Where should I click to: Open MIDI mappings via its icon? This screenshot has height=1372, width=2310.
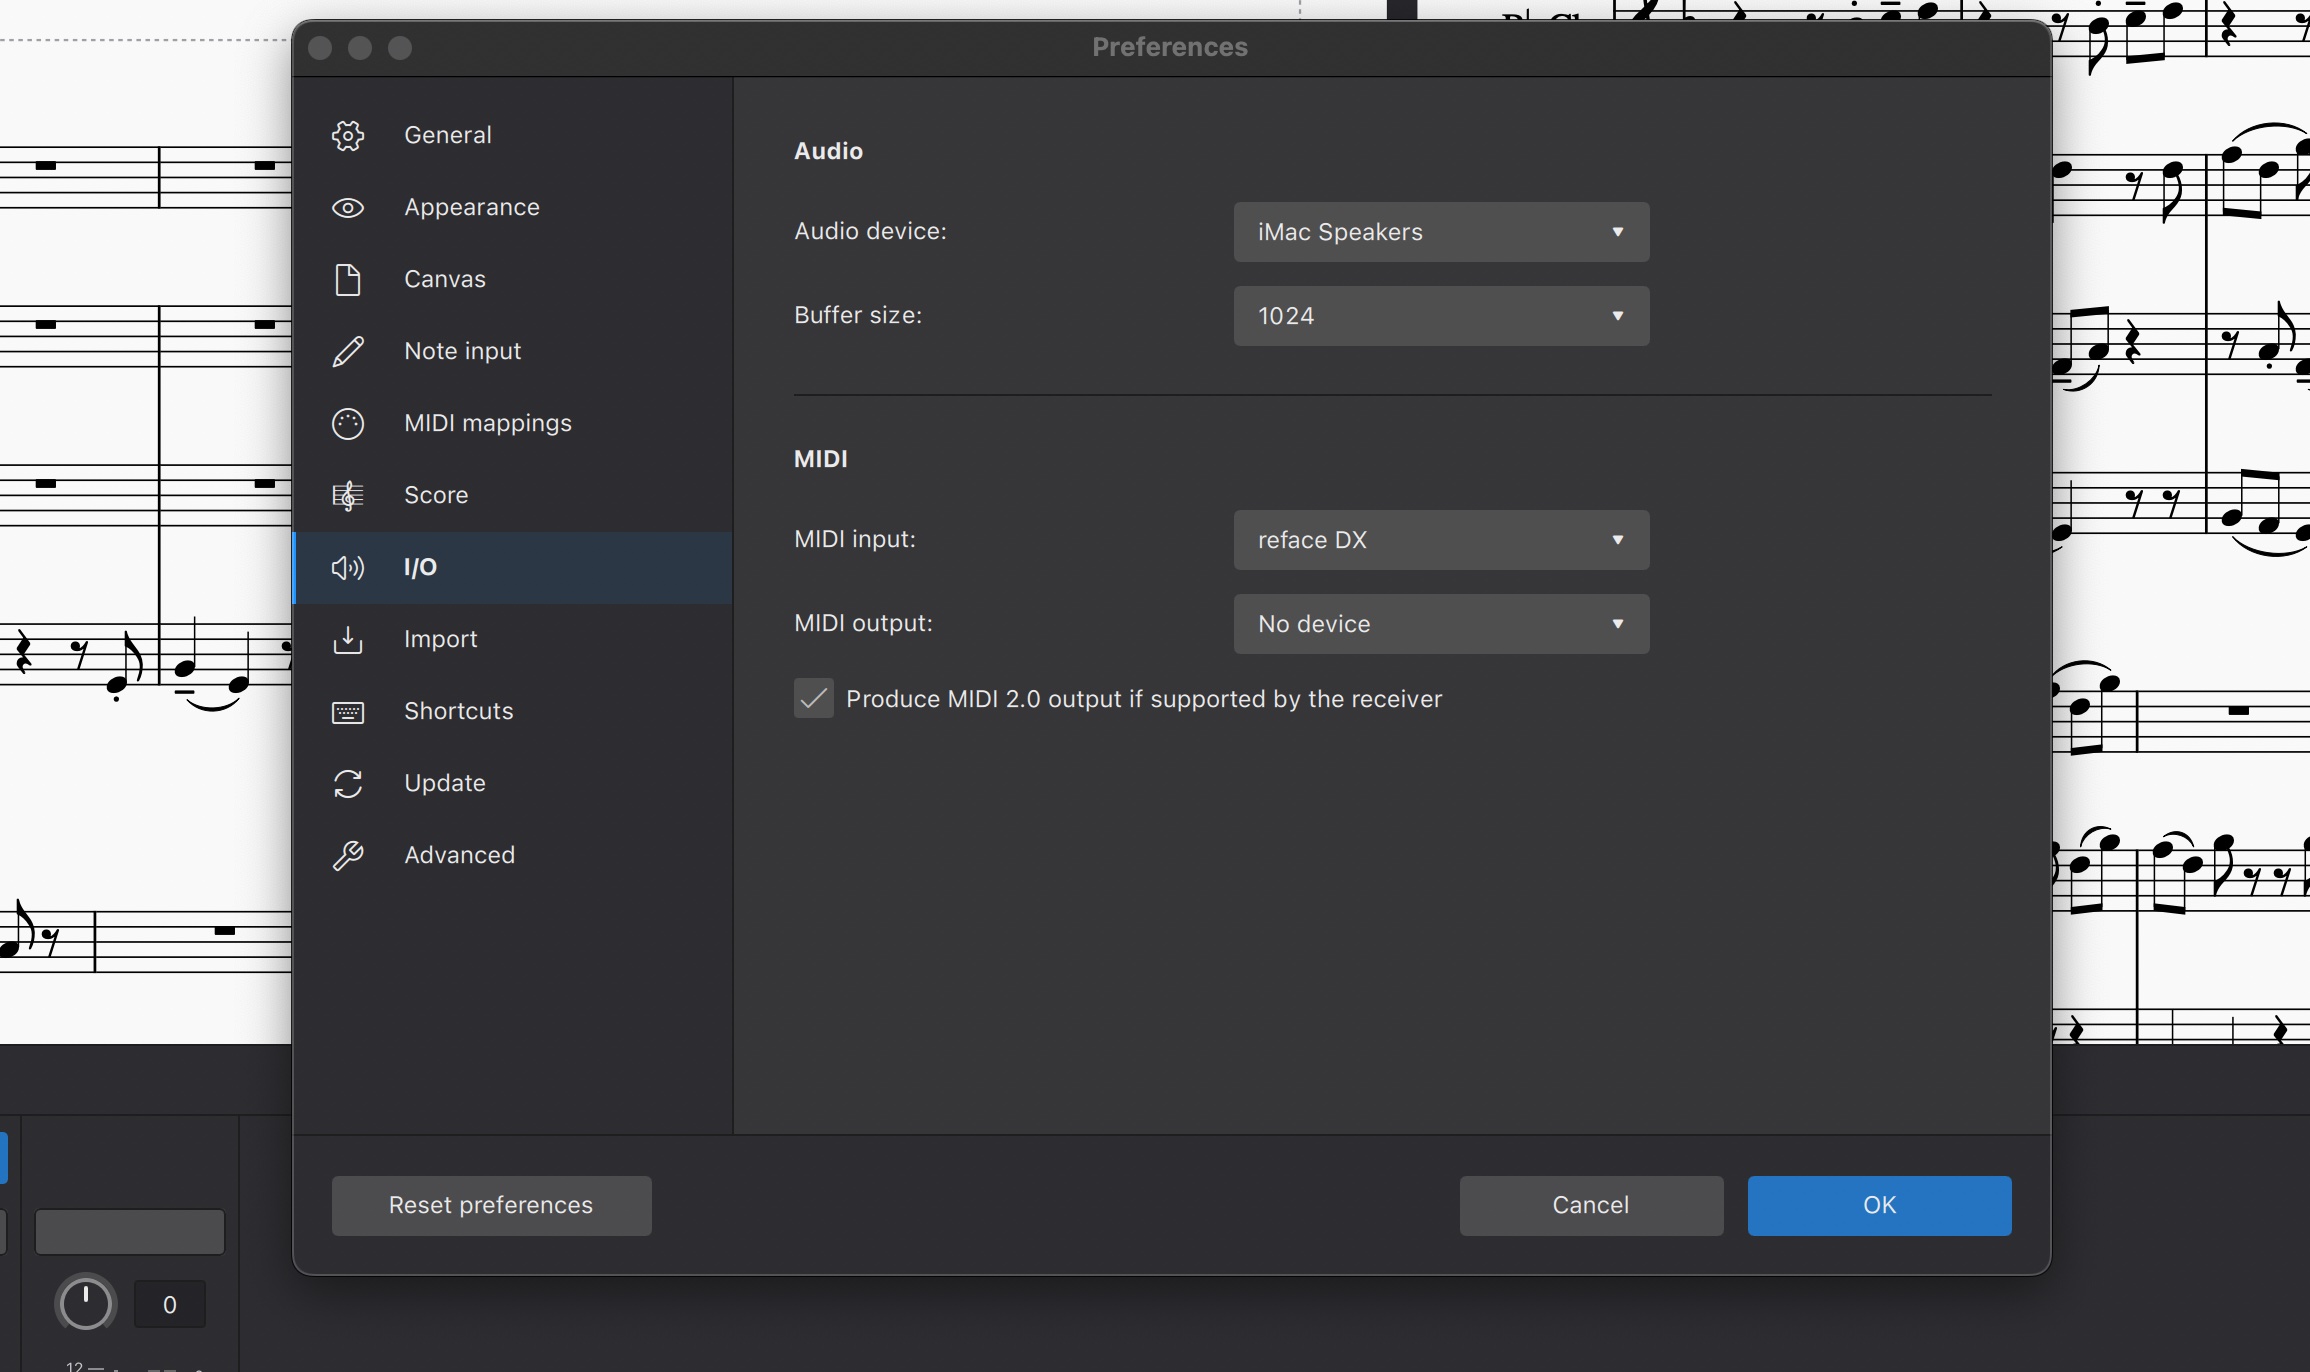(348, 423)
